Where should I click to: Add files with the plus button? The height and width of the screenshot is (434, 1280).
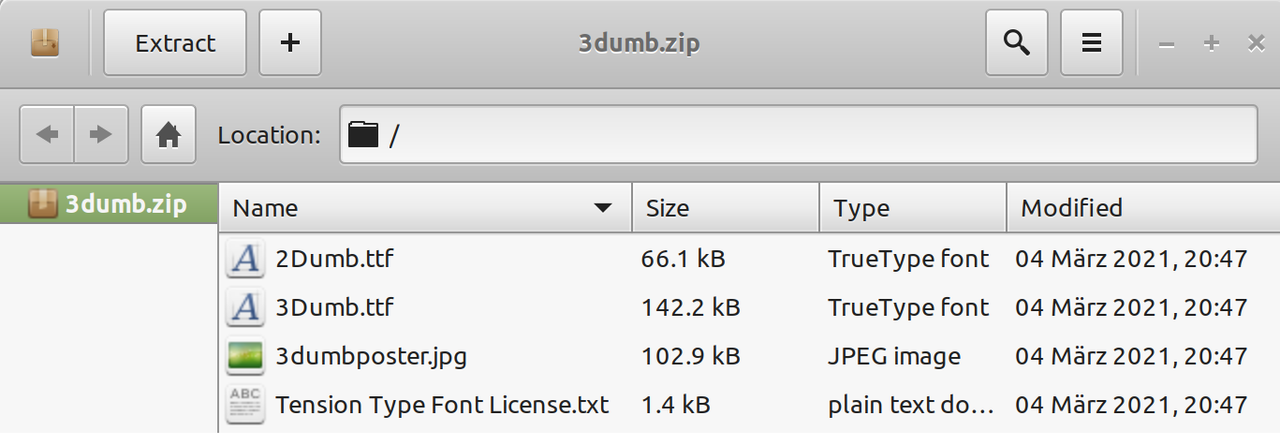click(x=290, y=43)
